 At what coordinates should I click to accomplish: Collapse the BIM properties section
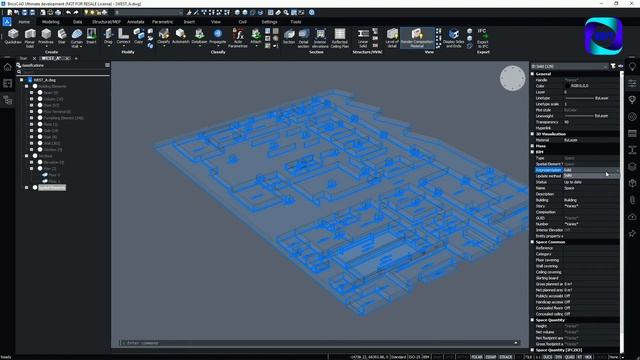pos(532,152)
